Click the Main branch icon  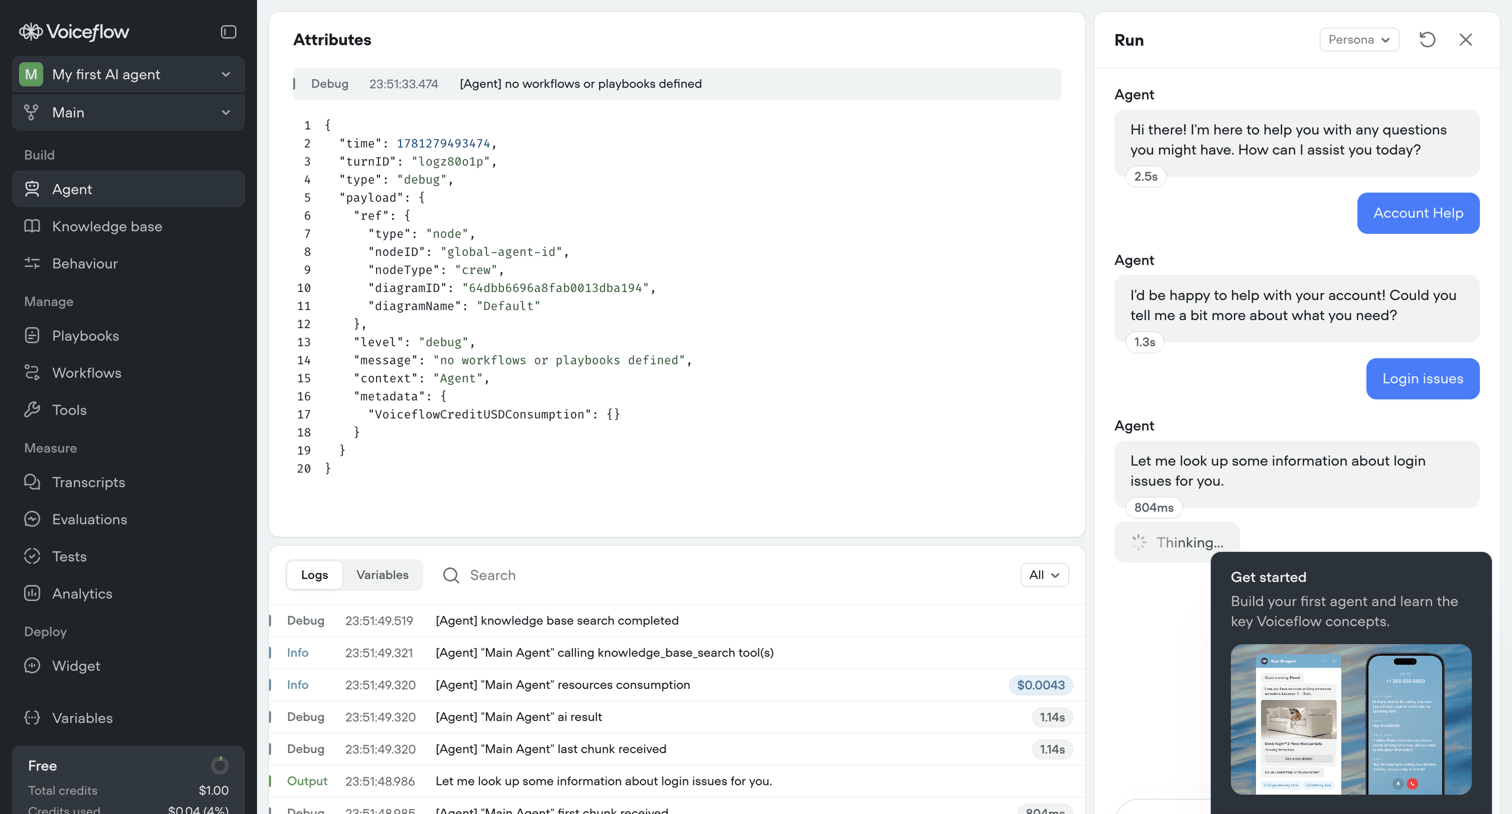pos(32,112)
